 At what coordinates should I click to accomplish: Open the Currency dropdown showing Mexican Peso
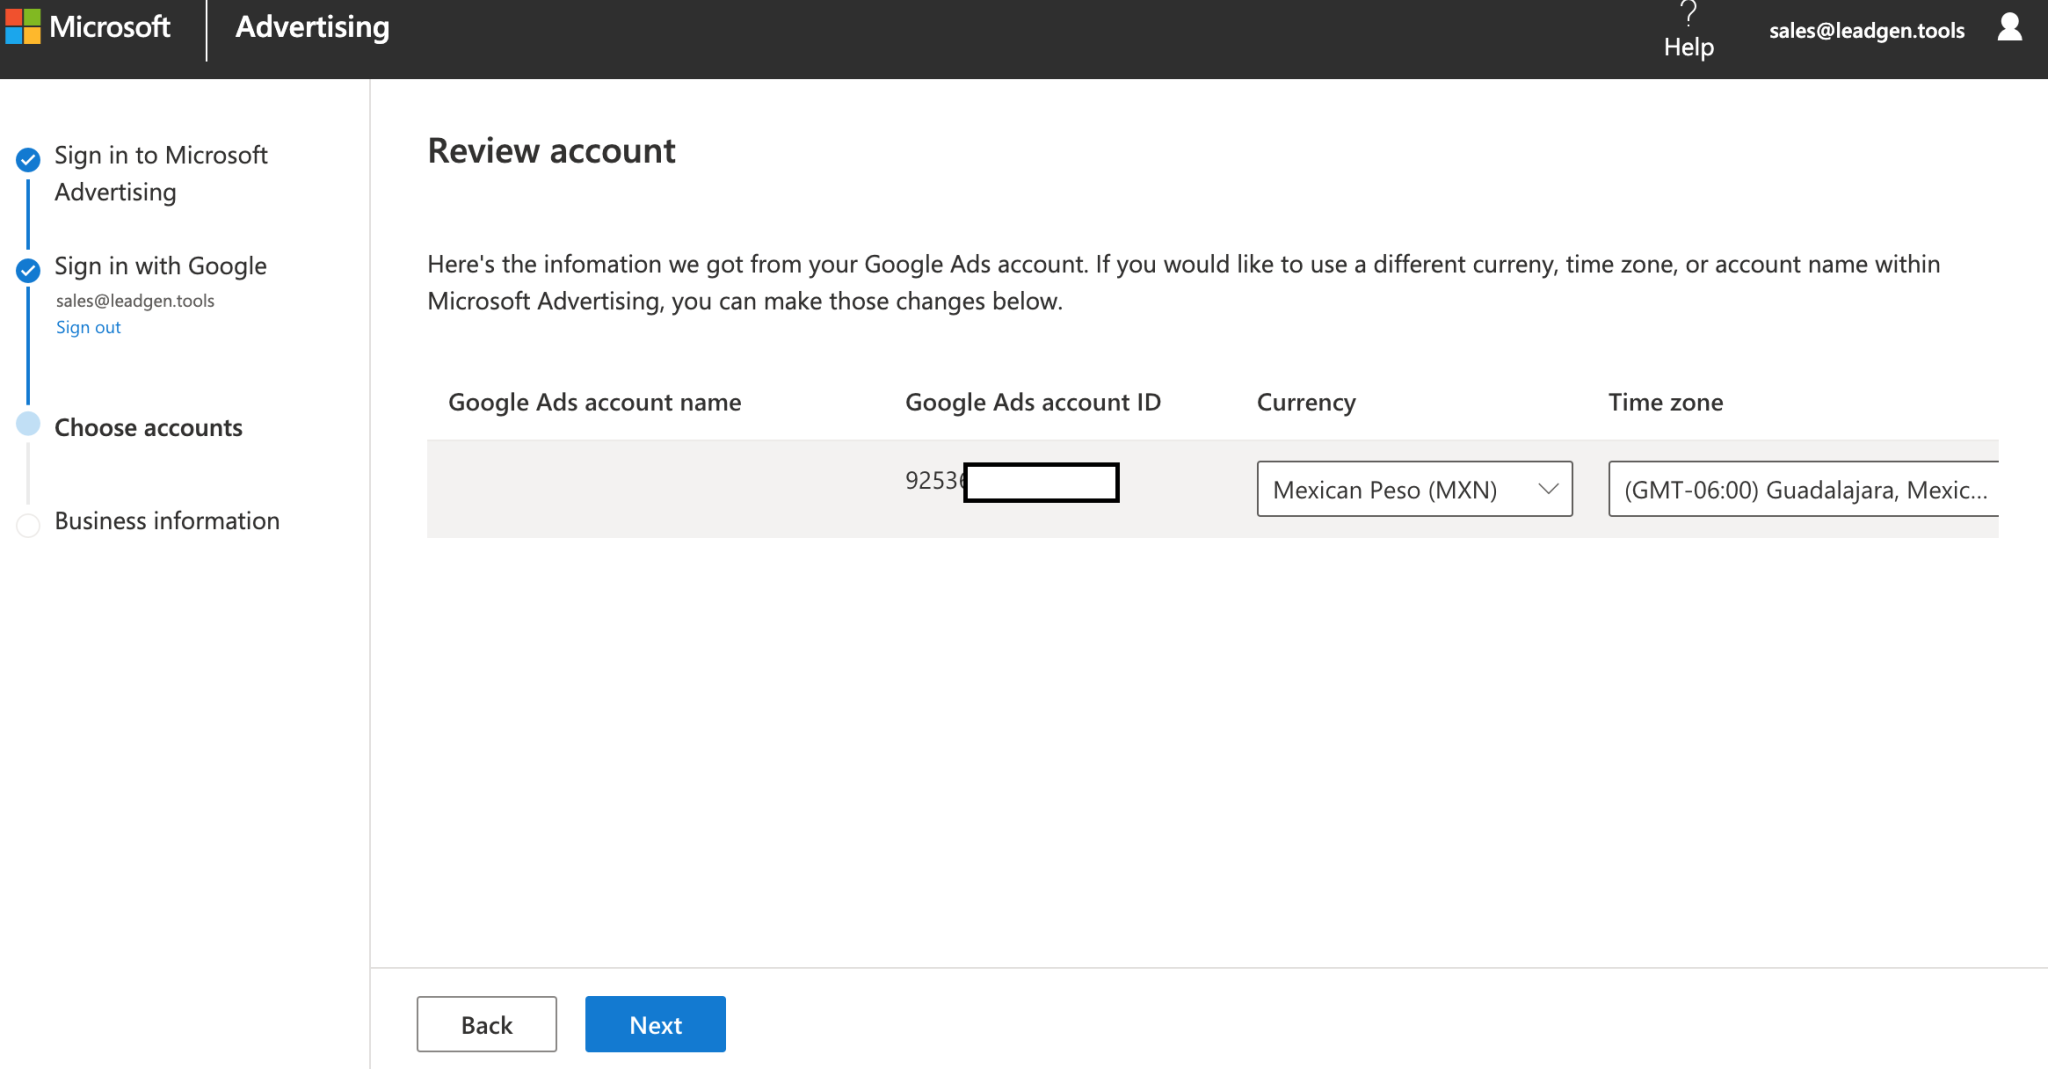coord(1414,489)
